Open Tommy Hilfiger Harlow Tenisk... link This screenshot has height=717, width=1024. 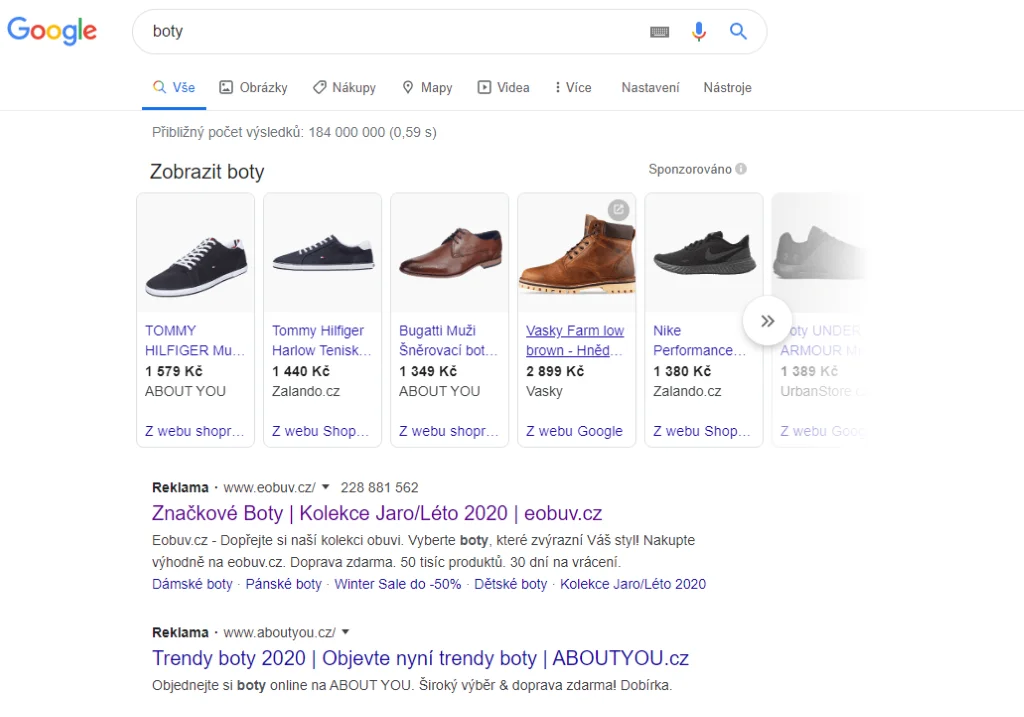pos(321,340)
